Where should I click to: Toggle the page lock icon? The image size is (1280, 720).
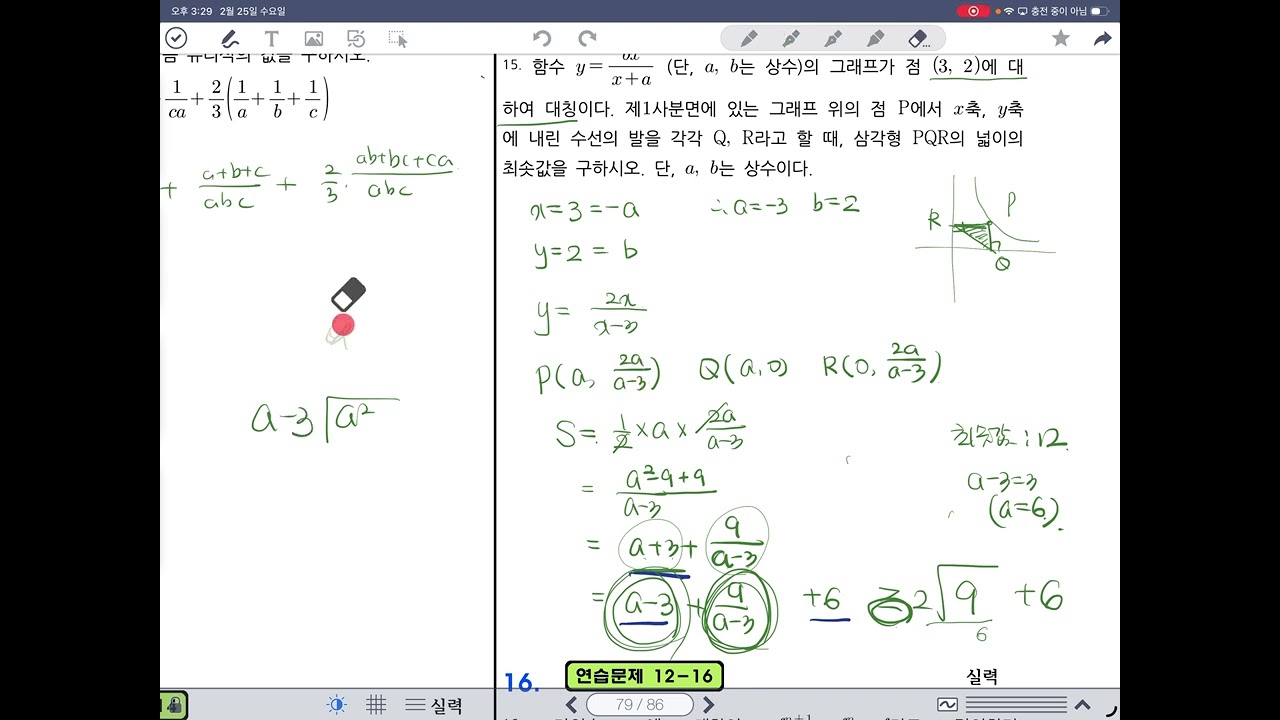point(174,705)
